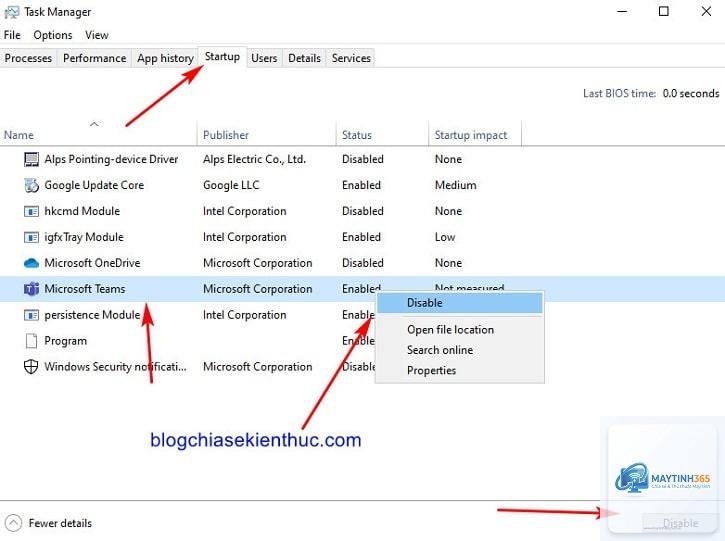Click the Microsoft OneDrive cloud icon

[31, 263]
